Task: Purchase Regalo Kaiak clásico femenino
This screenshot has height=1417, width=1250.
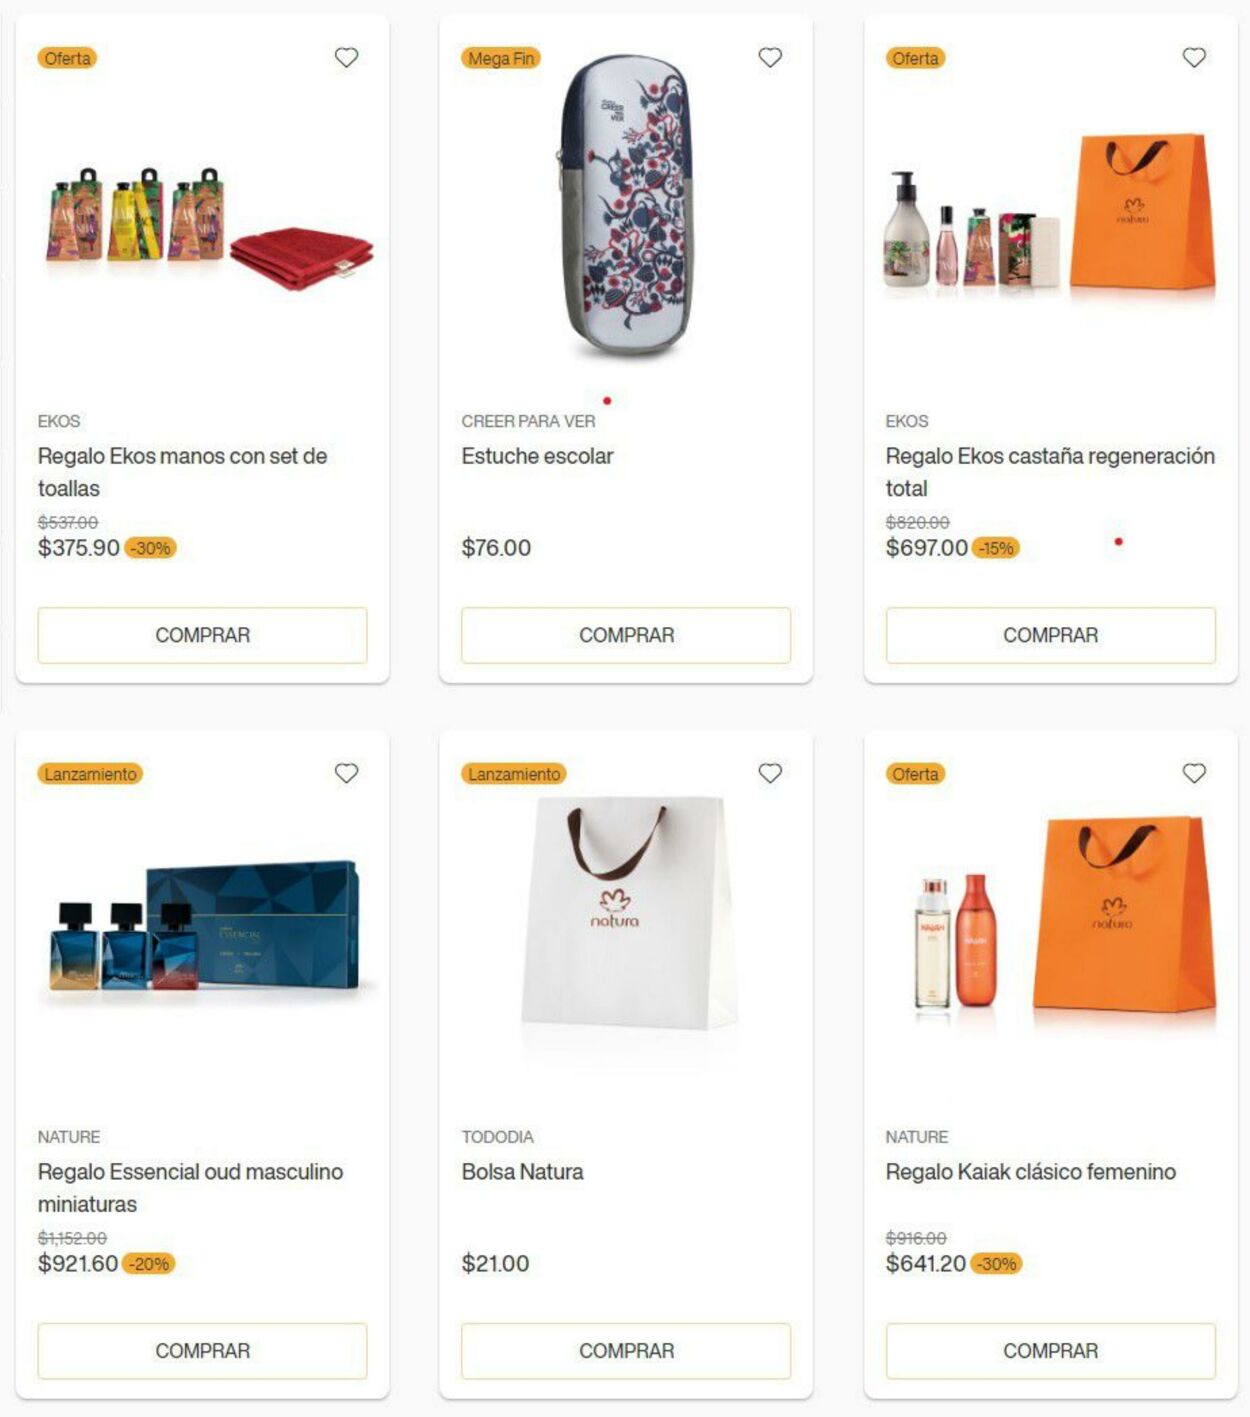Action: [1050, 1351]
